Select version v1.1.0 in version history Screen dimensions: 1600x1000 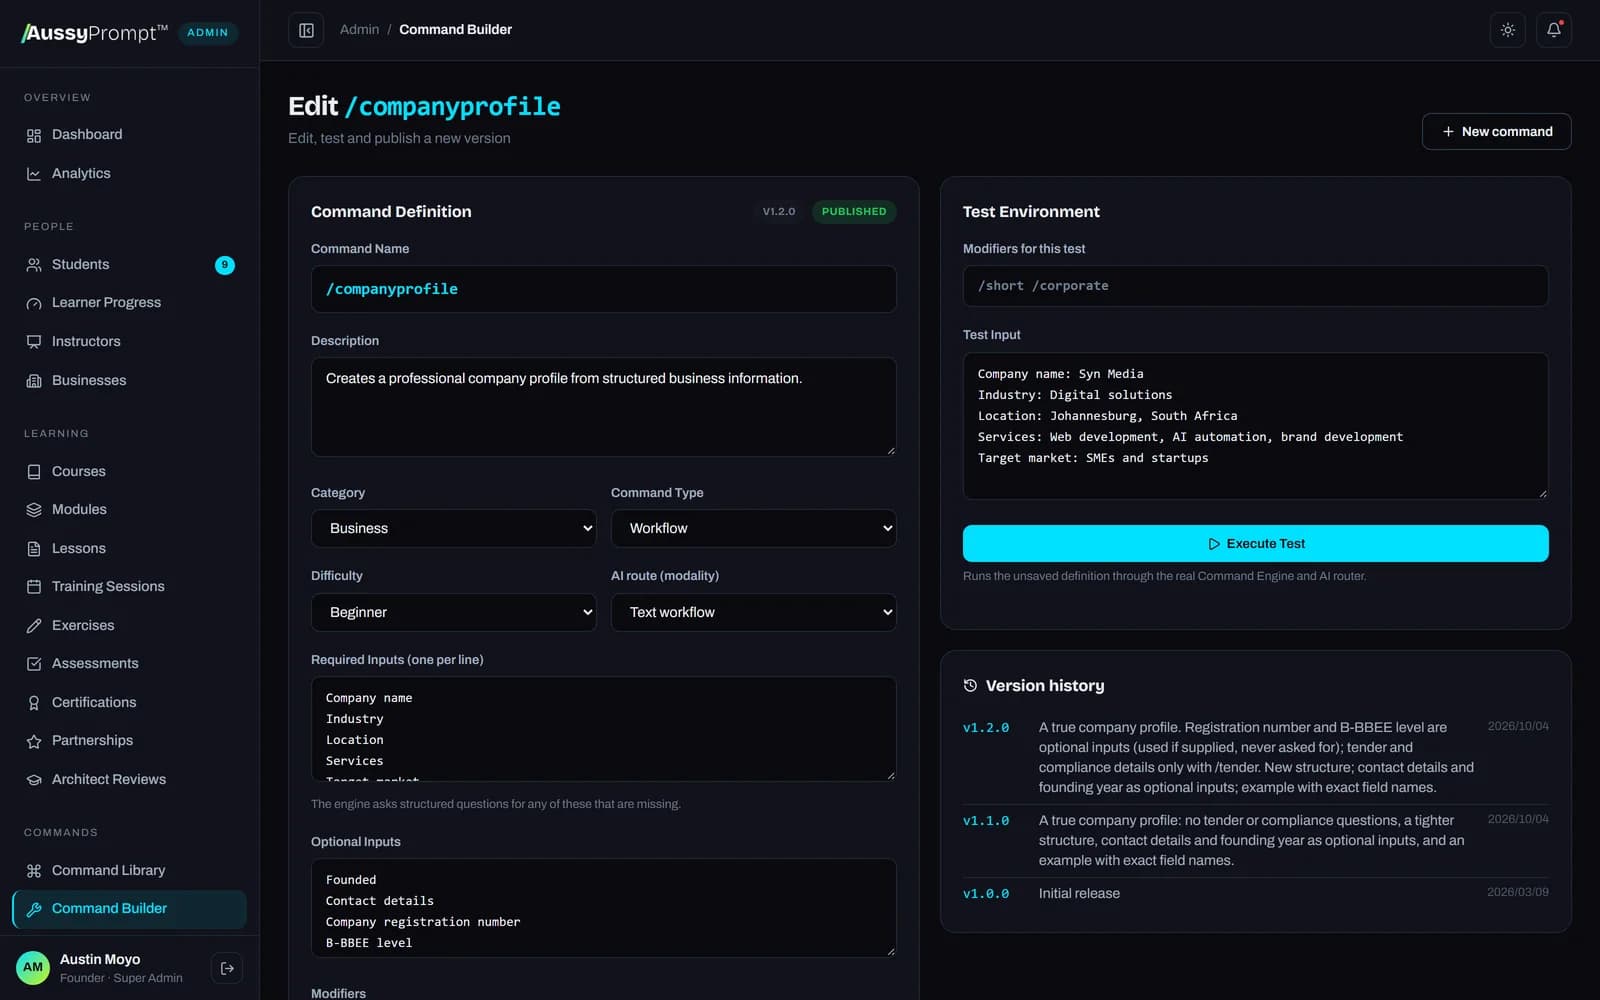[x=1256, y=840]
